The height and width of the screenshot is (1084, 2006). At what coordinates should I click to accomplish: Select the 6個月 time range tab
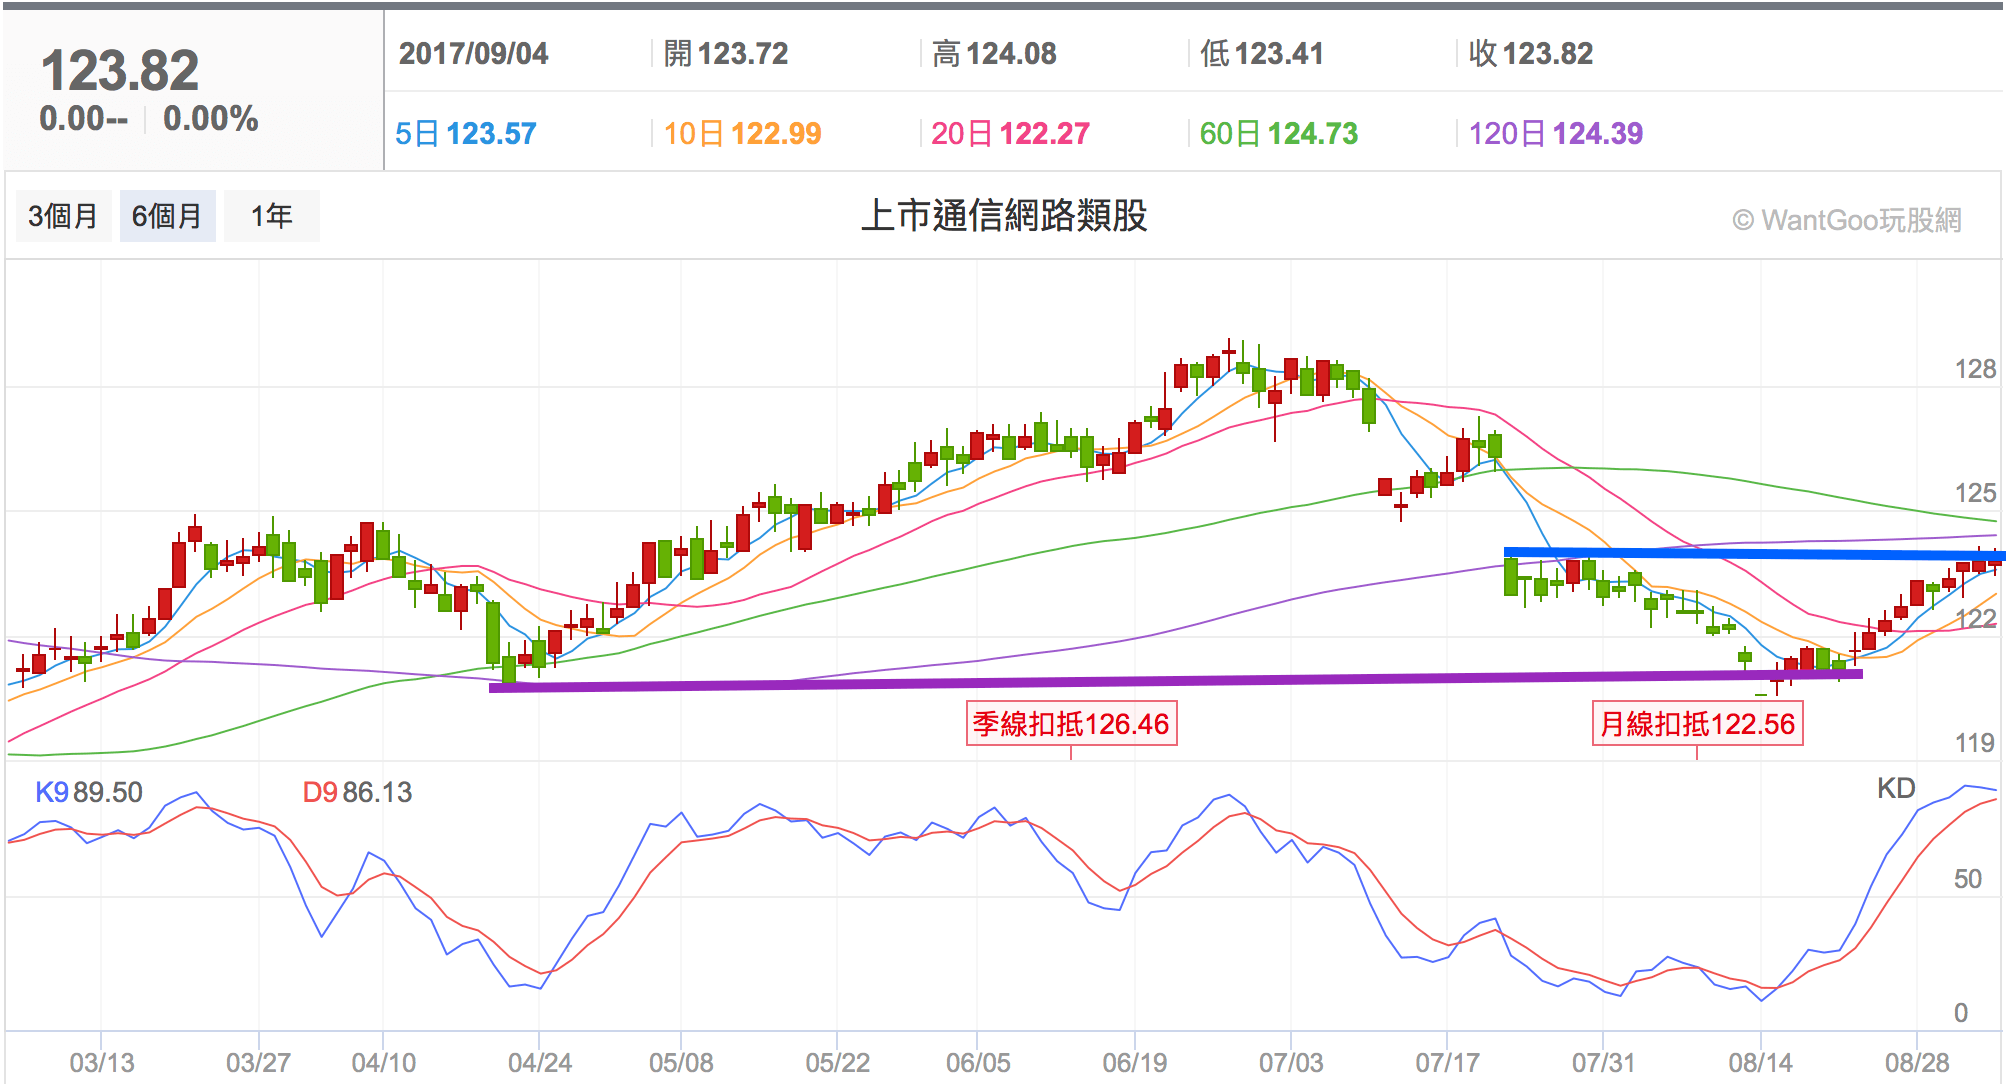[167, 216]
